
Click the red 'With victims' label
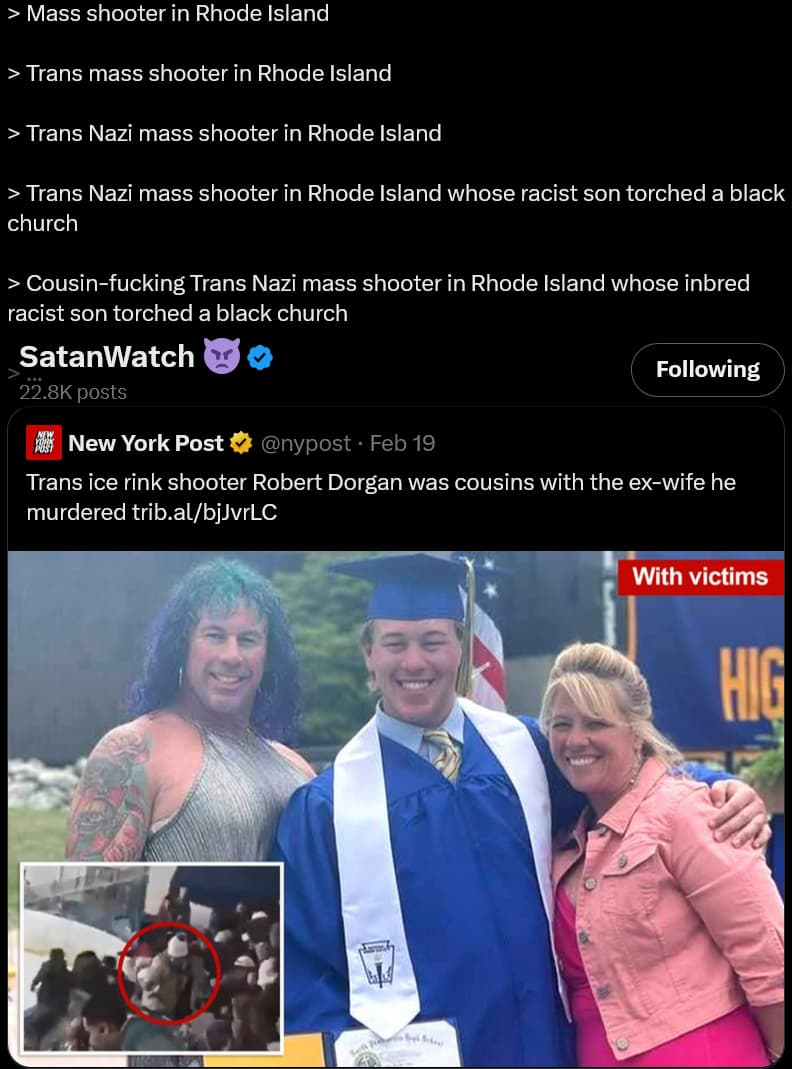pos(700,577)
